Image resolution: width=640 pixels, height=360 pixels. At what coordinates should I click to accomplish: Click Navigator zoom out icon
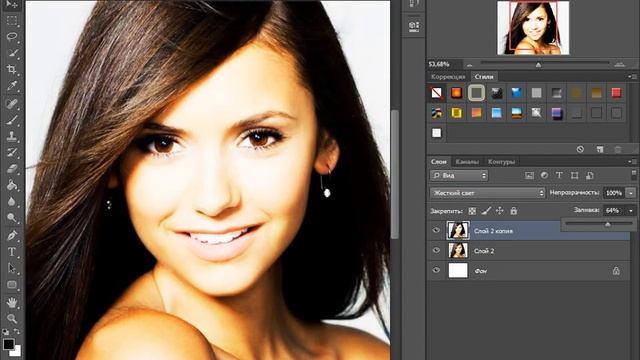click(x=470, y=64)
